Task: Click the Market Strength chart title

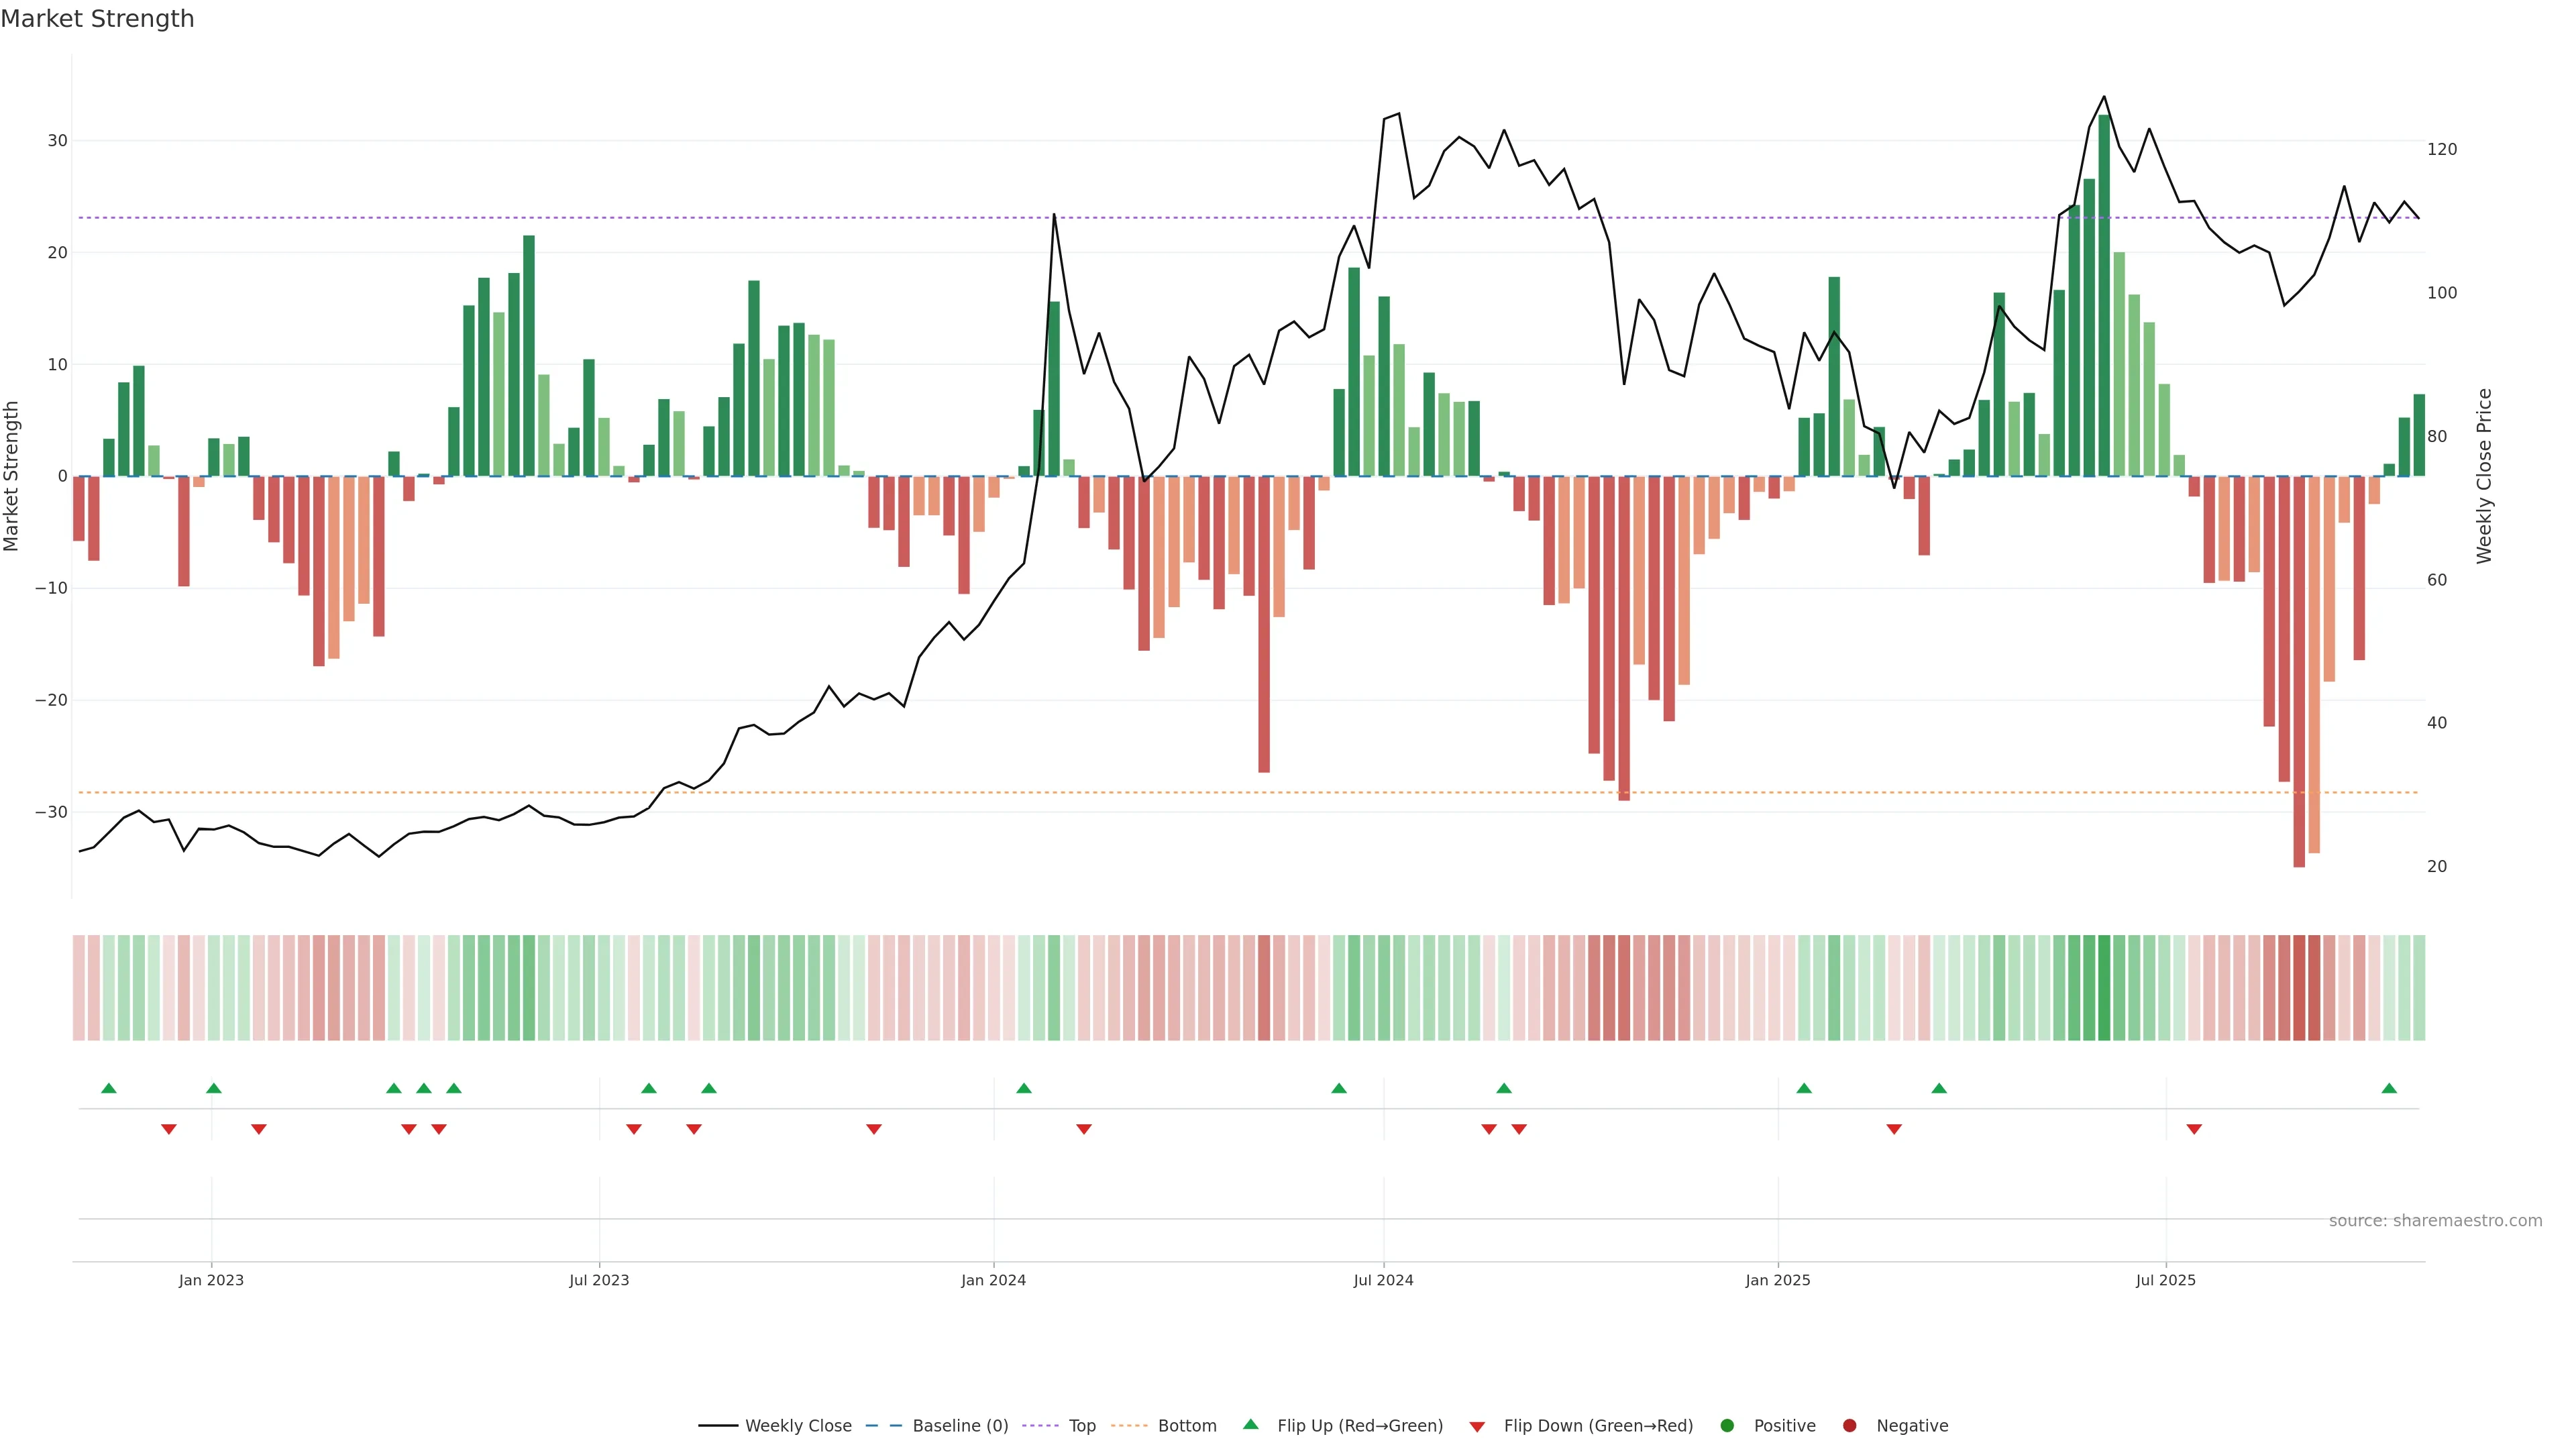Action: point(97,19)
